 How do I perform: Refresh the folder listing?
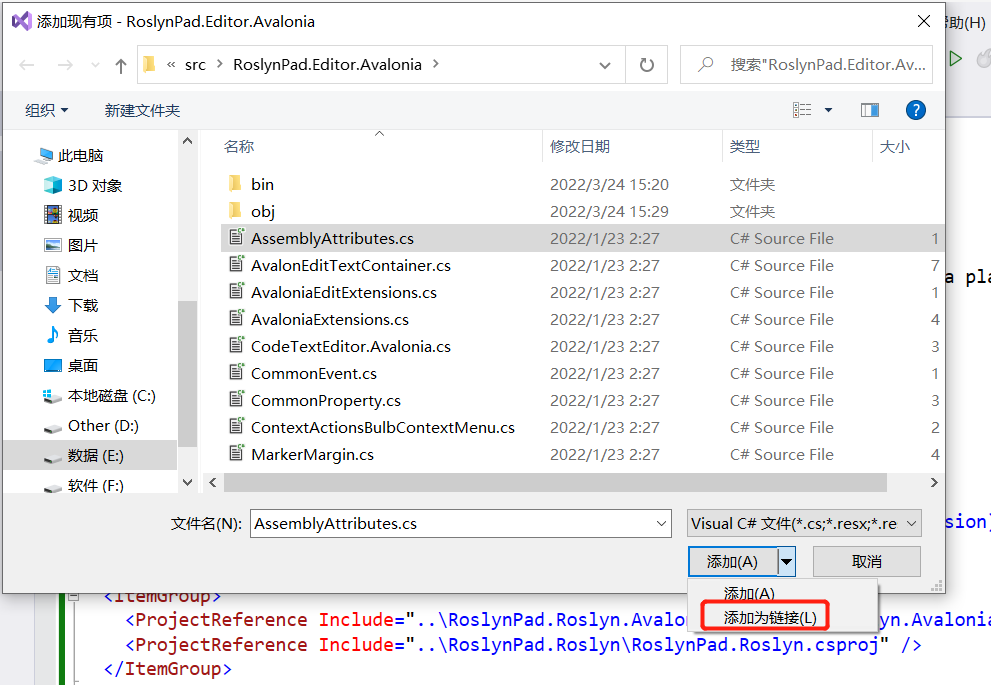(x=647, y=65)
